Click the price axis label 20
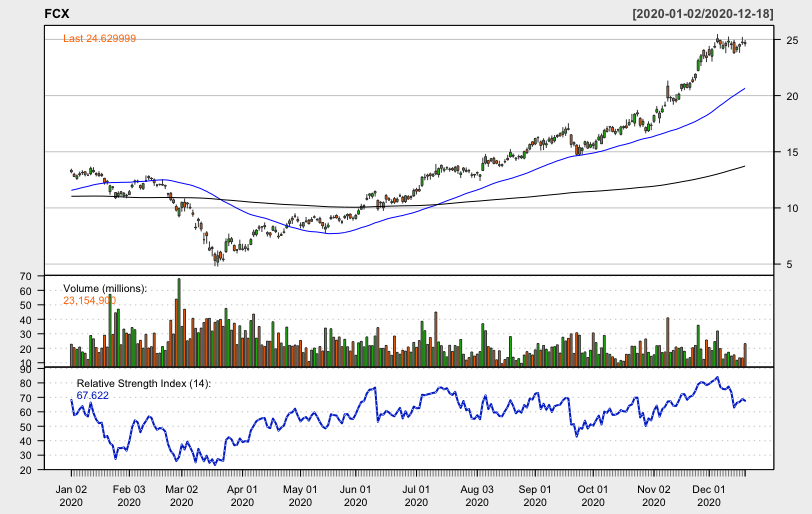The width and height of the screenshot is (812, 514). click(x=792, y=96)
